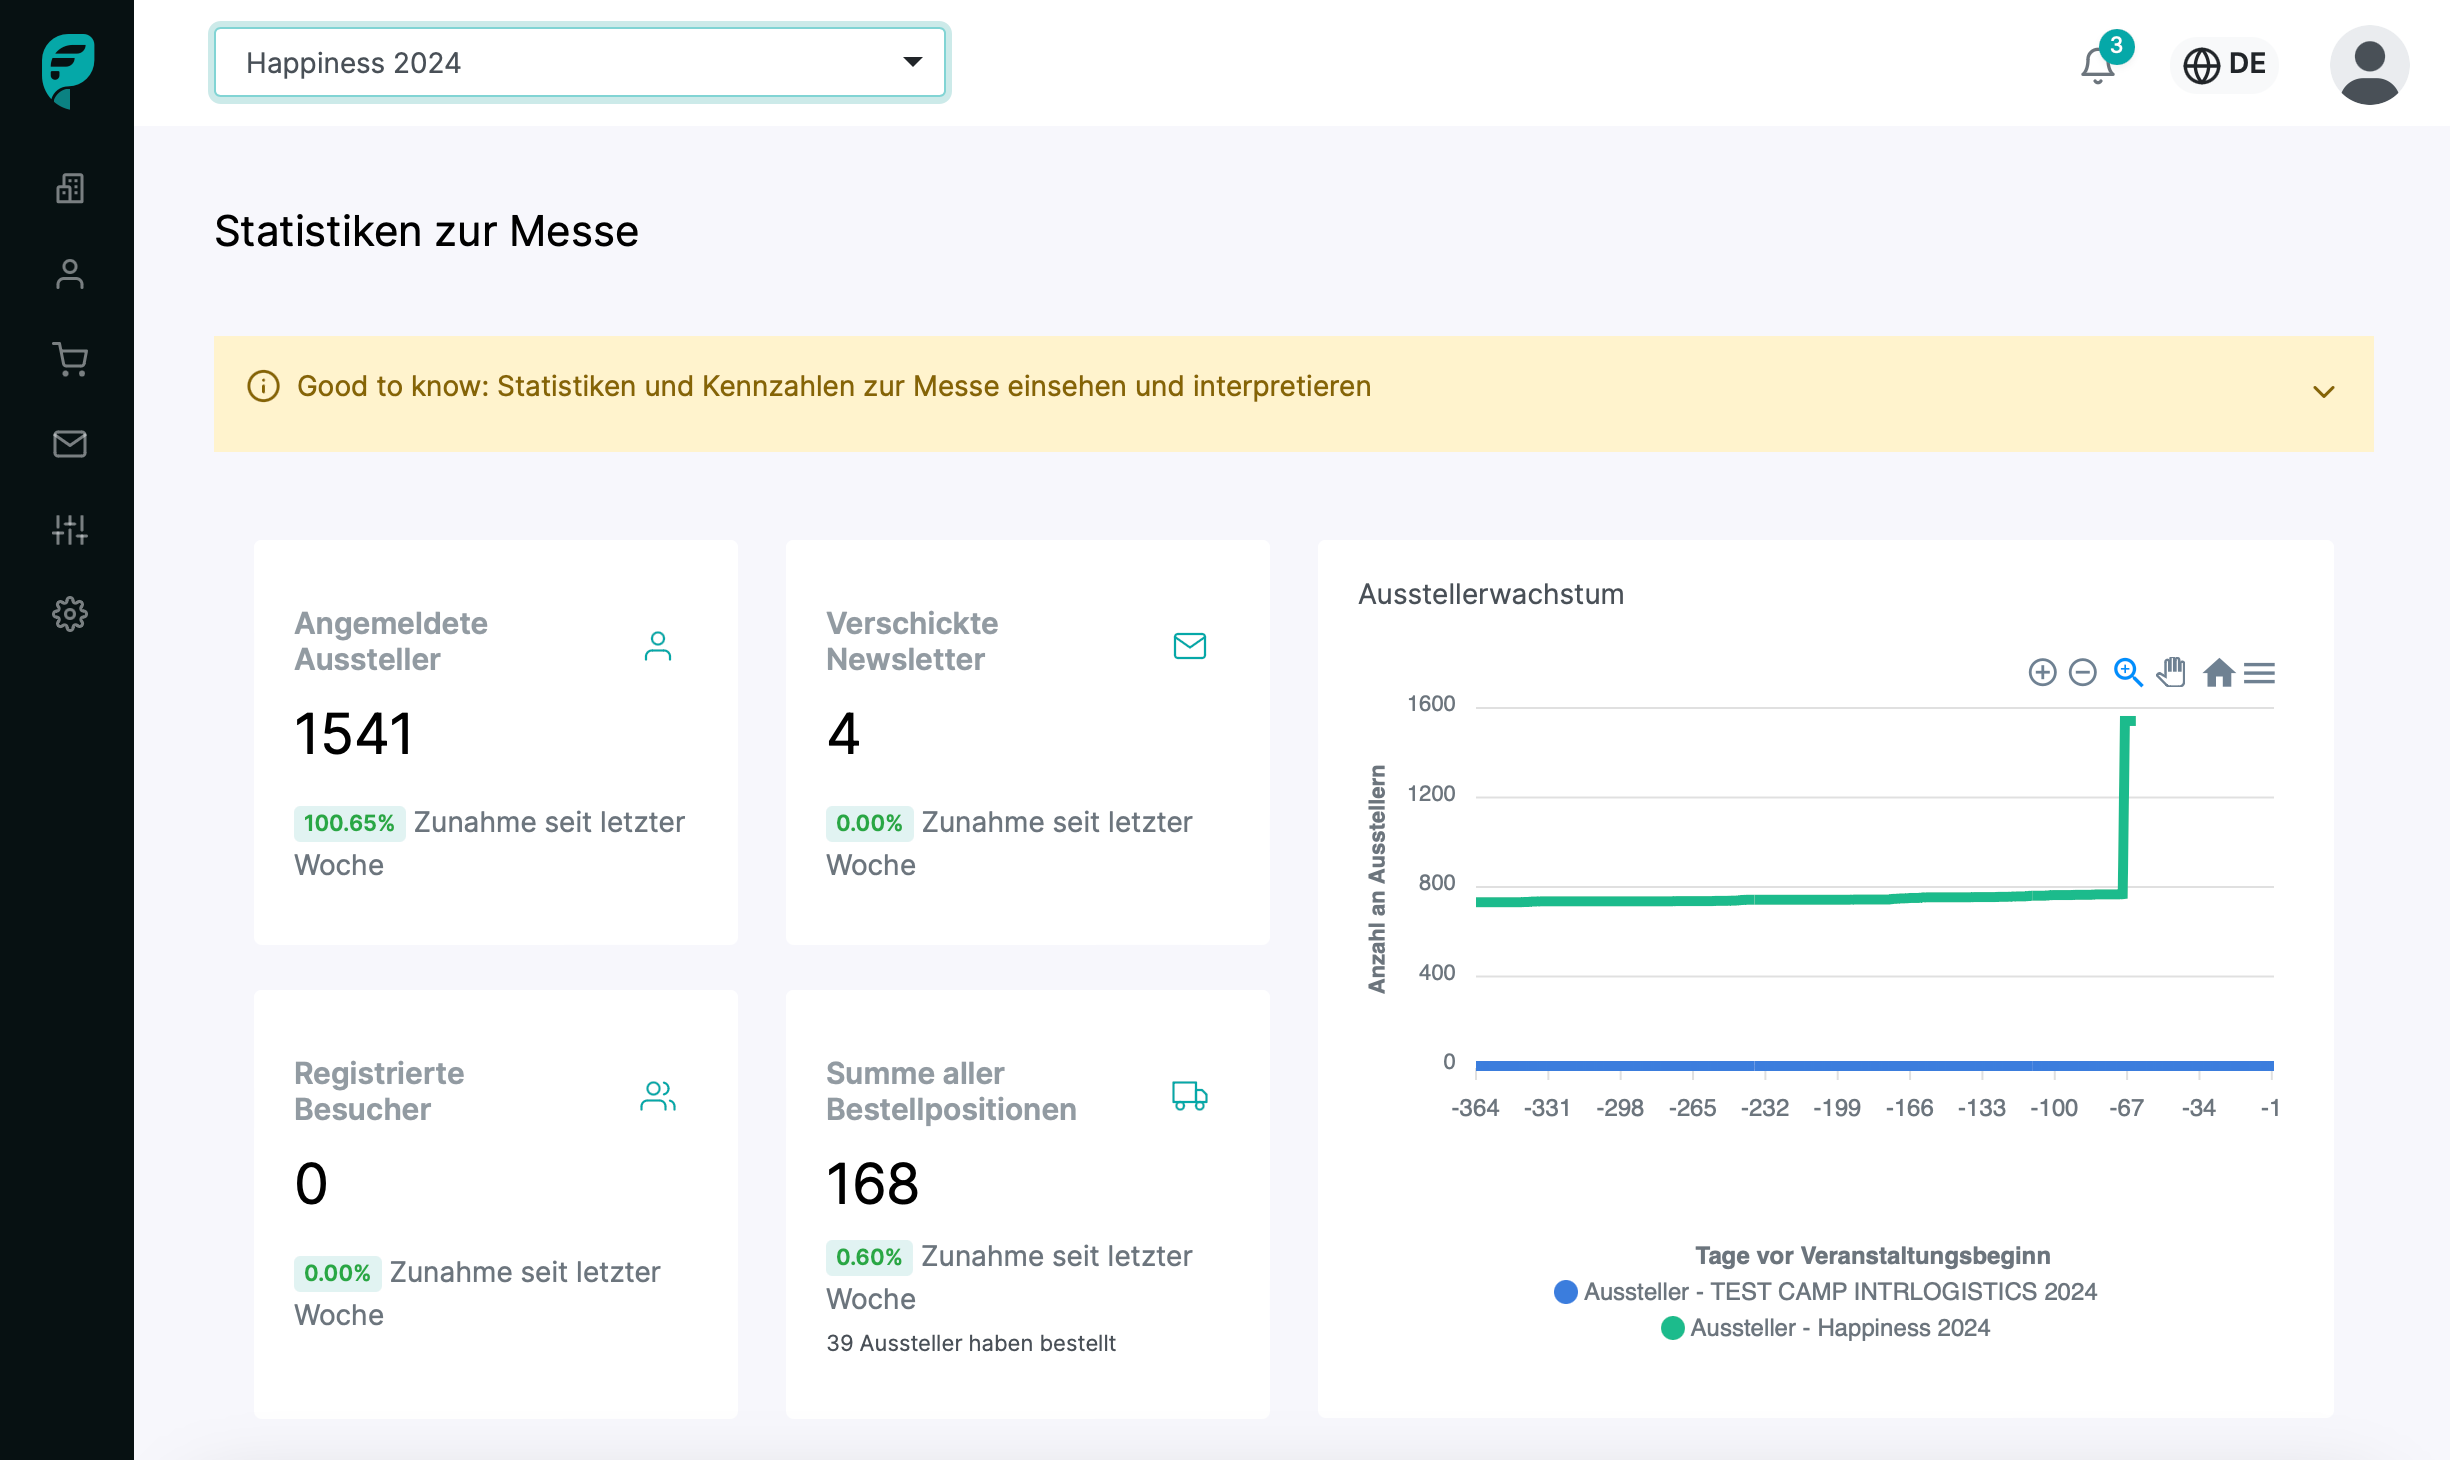Image resolution: width=2450 pixels, height=1460 pixels.
Task: Open the chart hamburger menu
Action: [x=2259, y=672]
